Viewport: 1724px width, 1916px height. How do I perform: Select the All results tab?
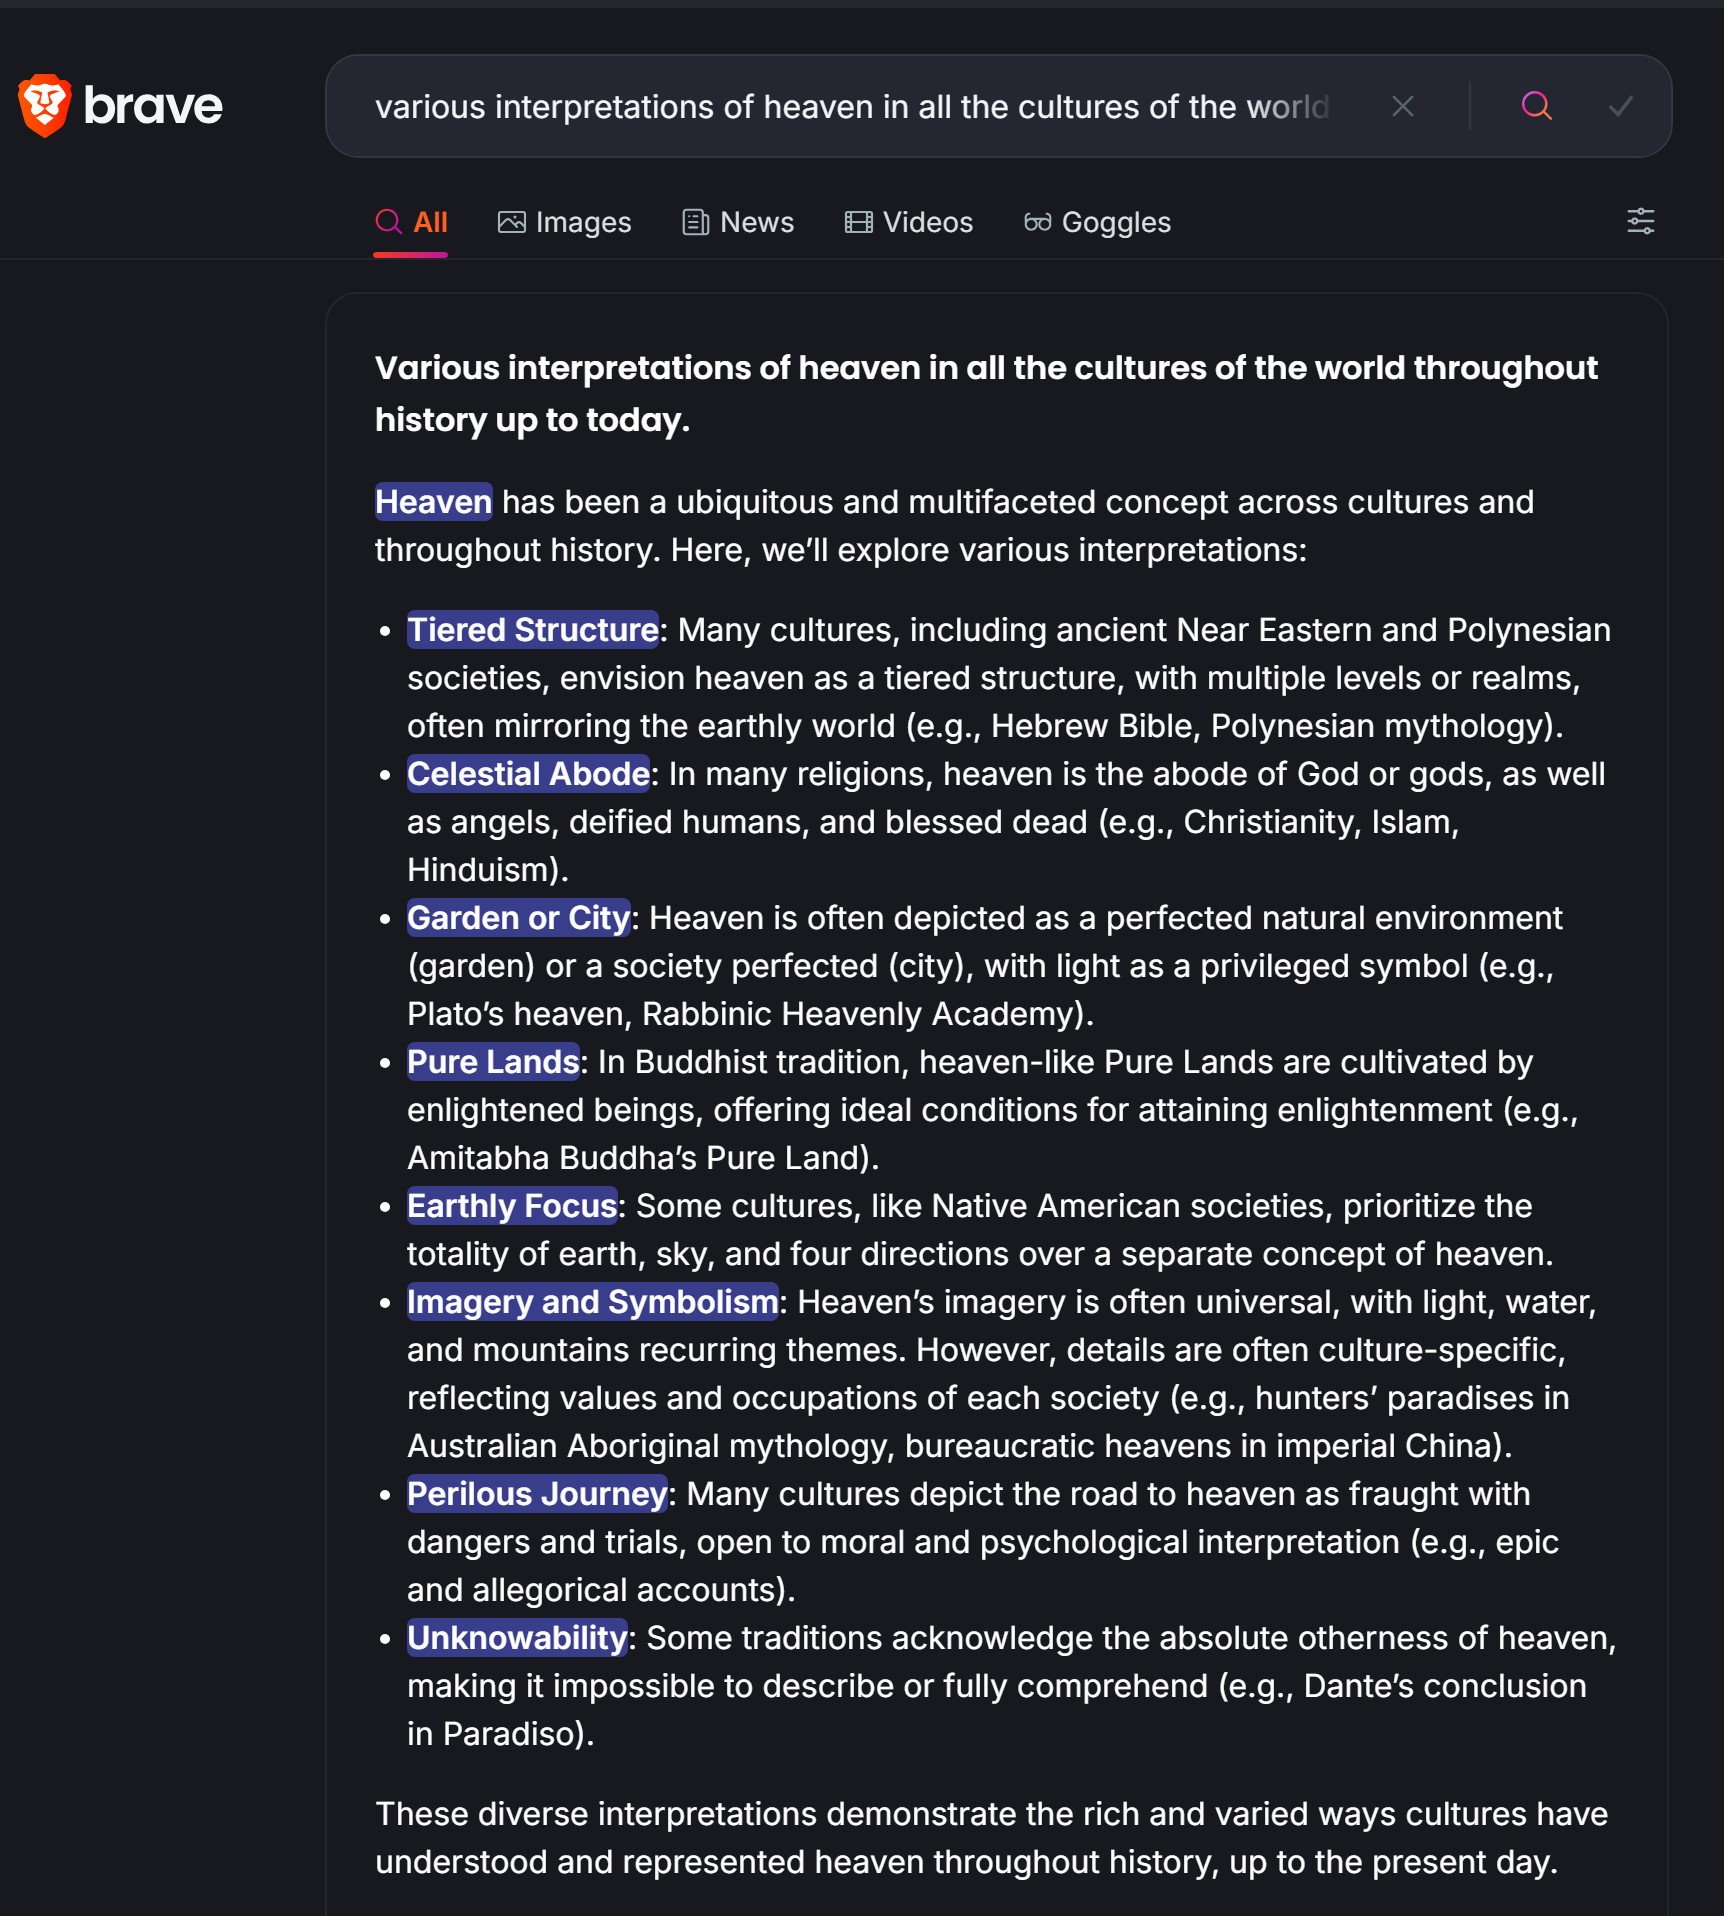(411, 222)
